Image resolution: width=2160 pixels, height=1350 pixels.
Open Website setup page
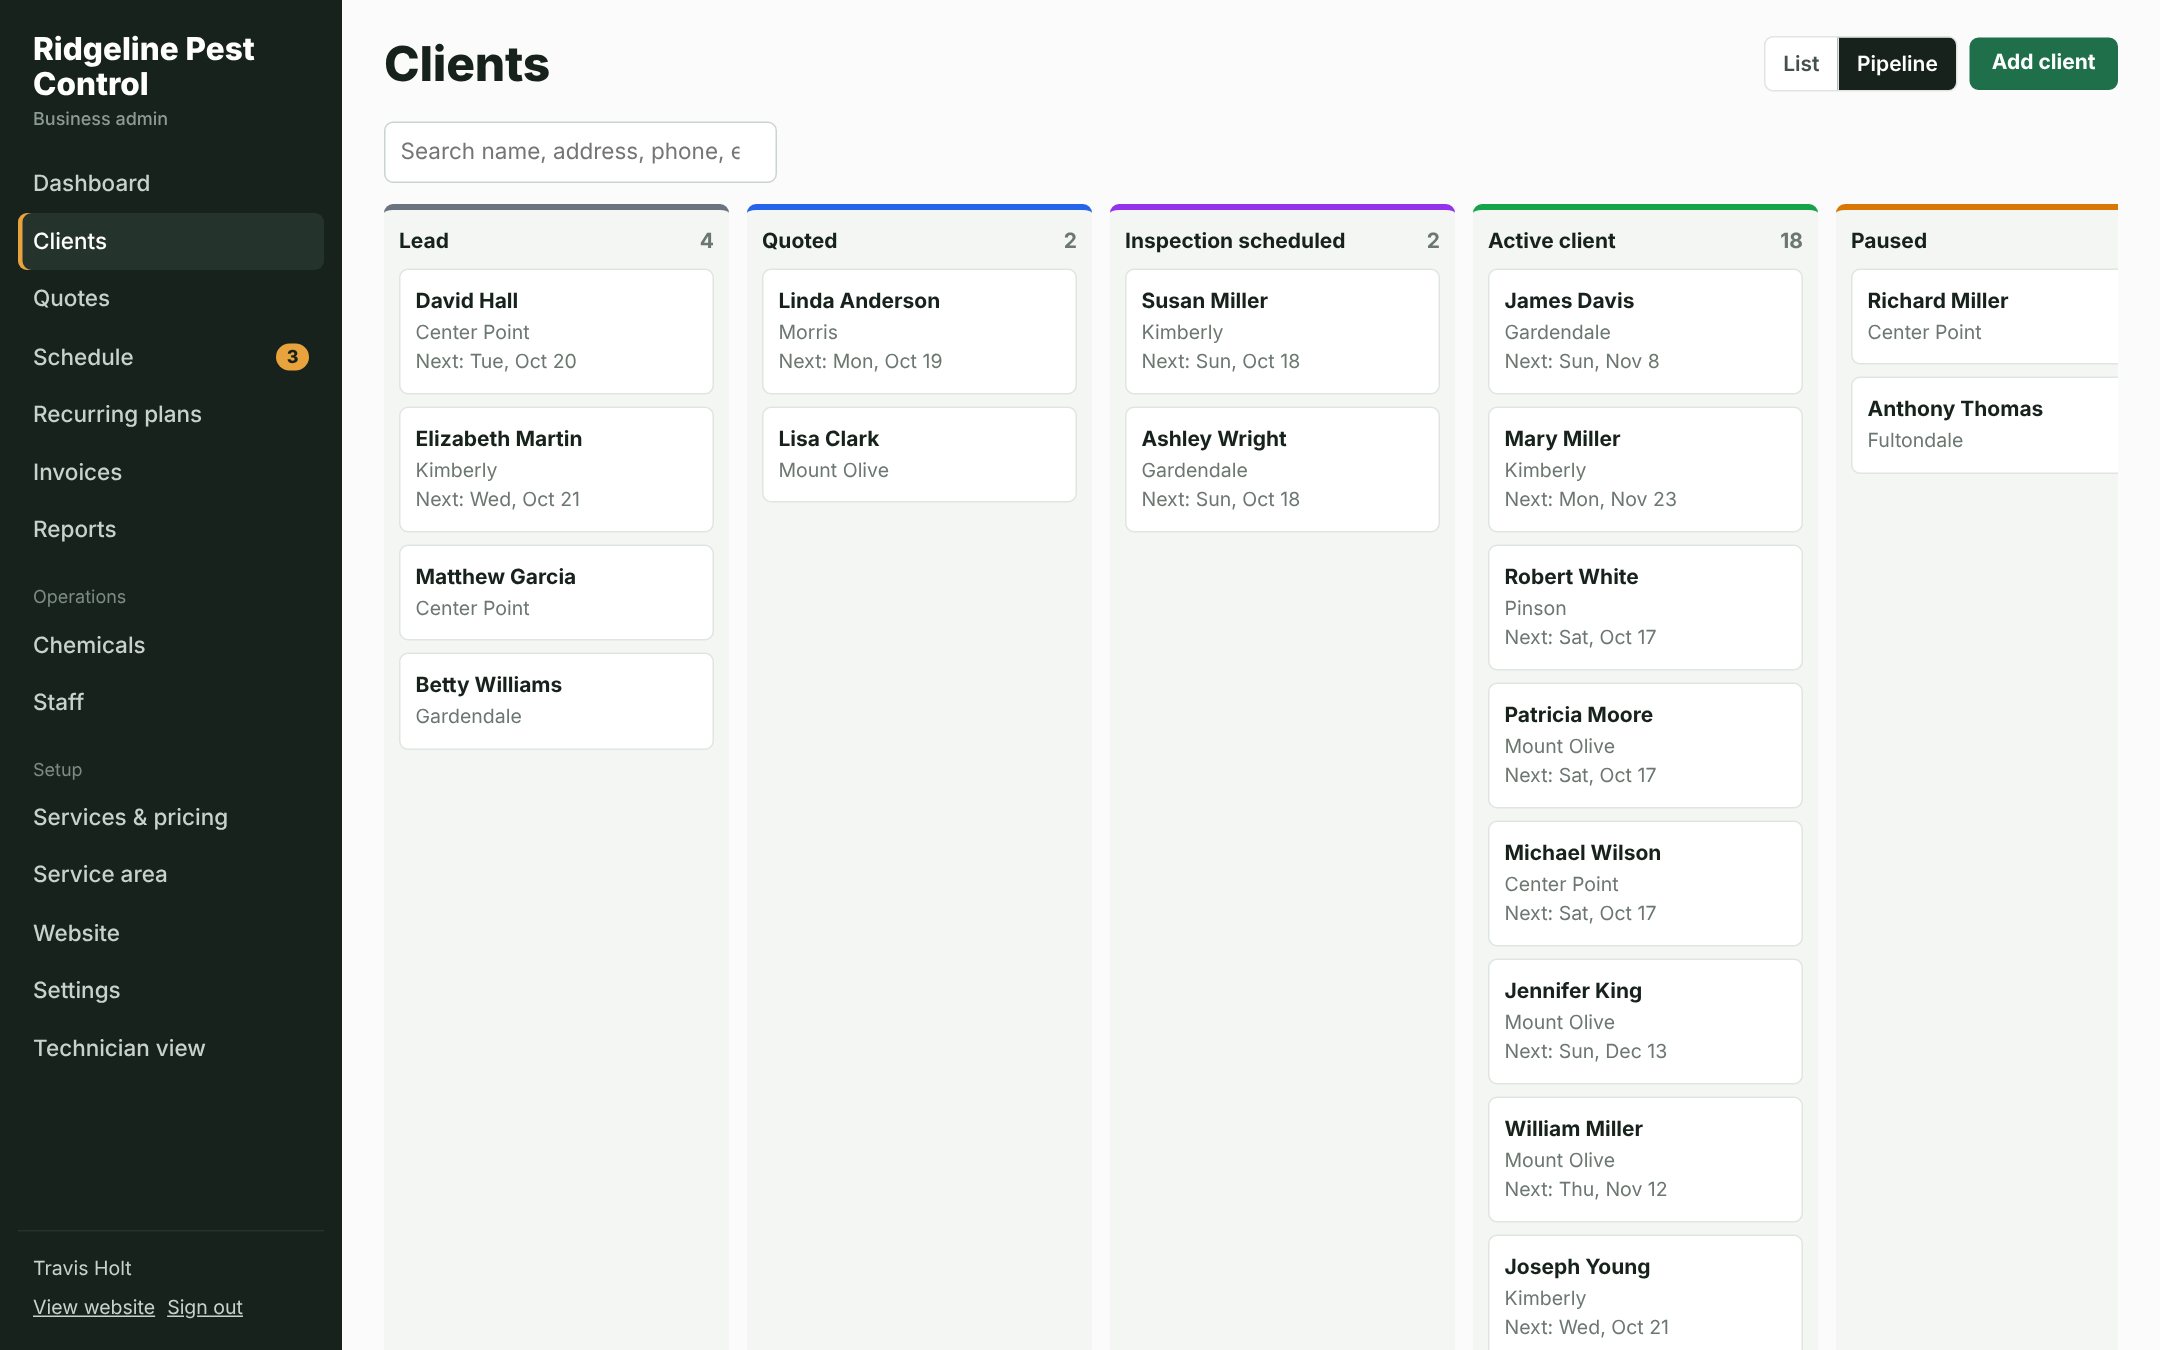coord(170,933)
